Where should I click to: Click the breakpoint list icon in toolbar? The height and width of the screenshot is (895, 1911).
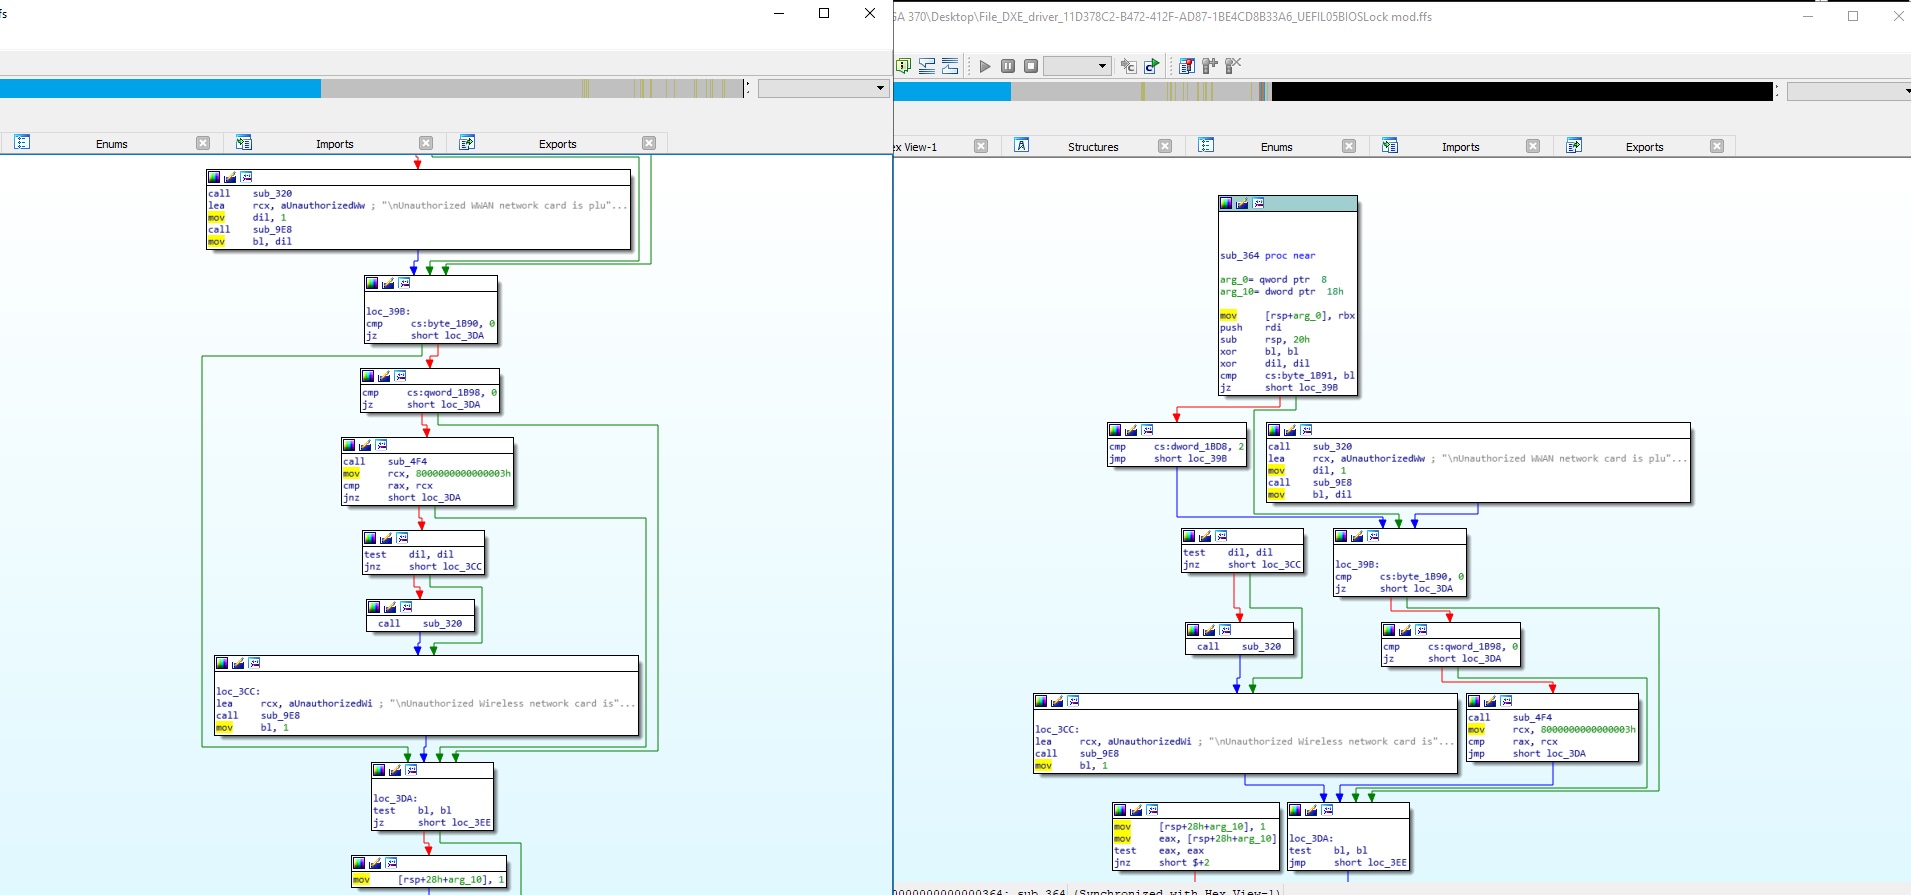point(1187,66)
